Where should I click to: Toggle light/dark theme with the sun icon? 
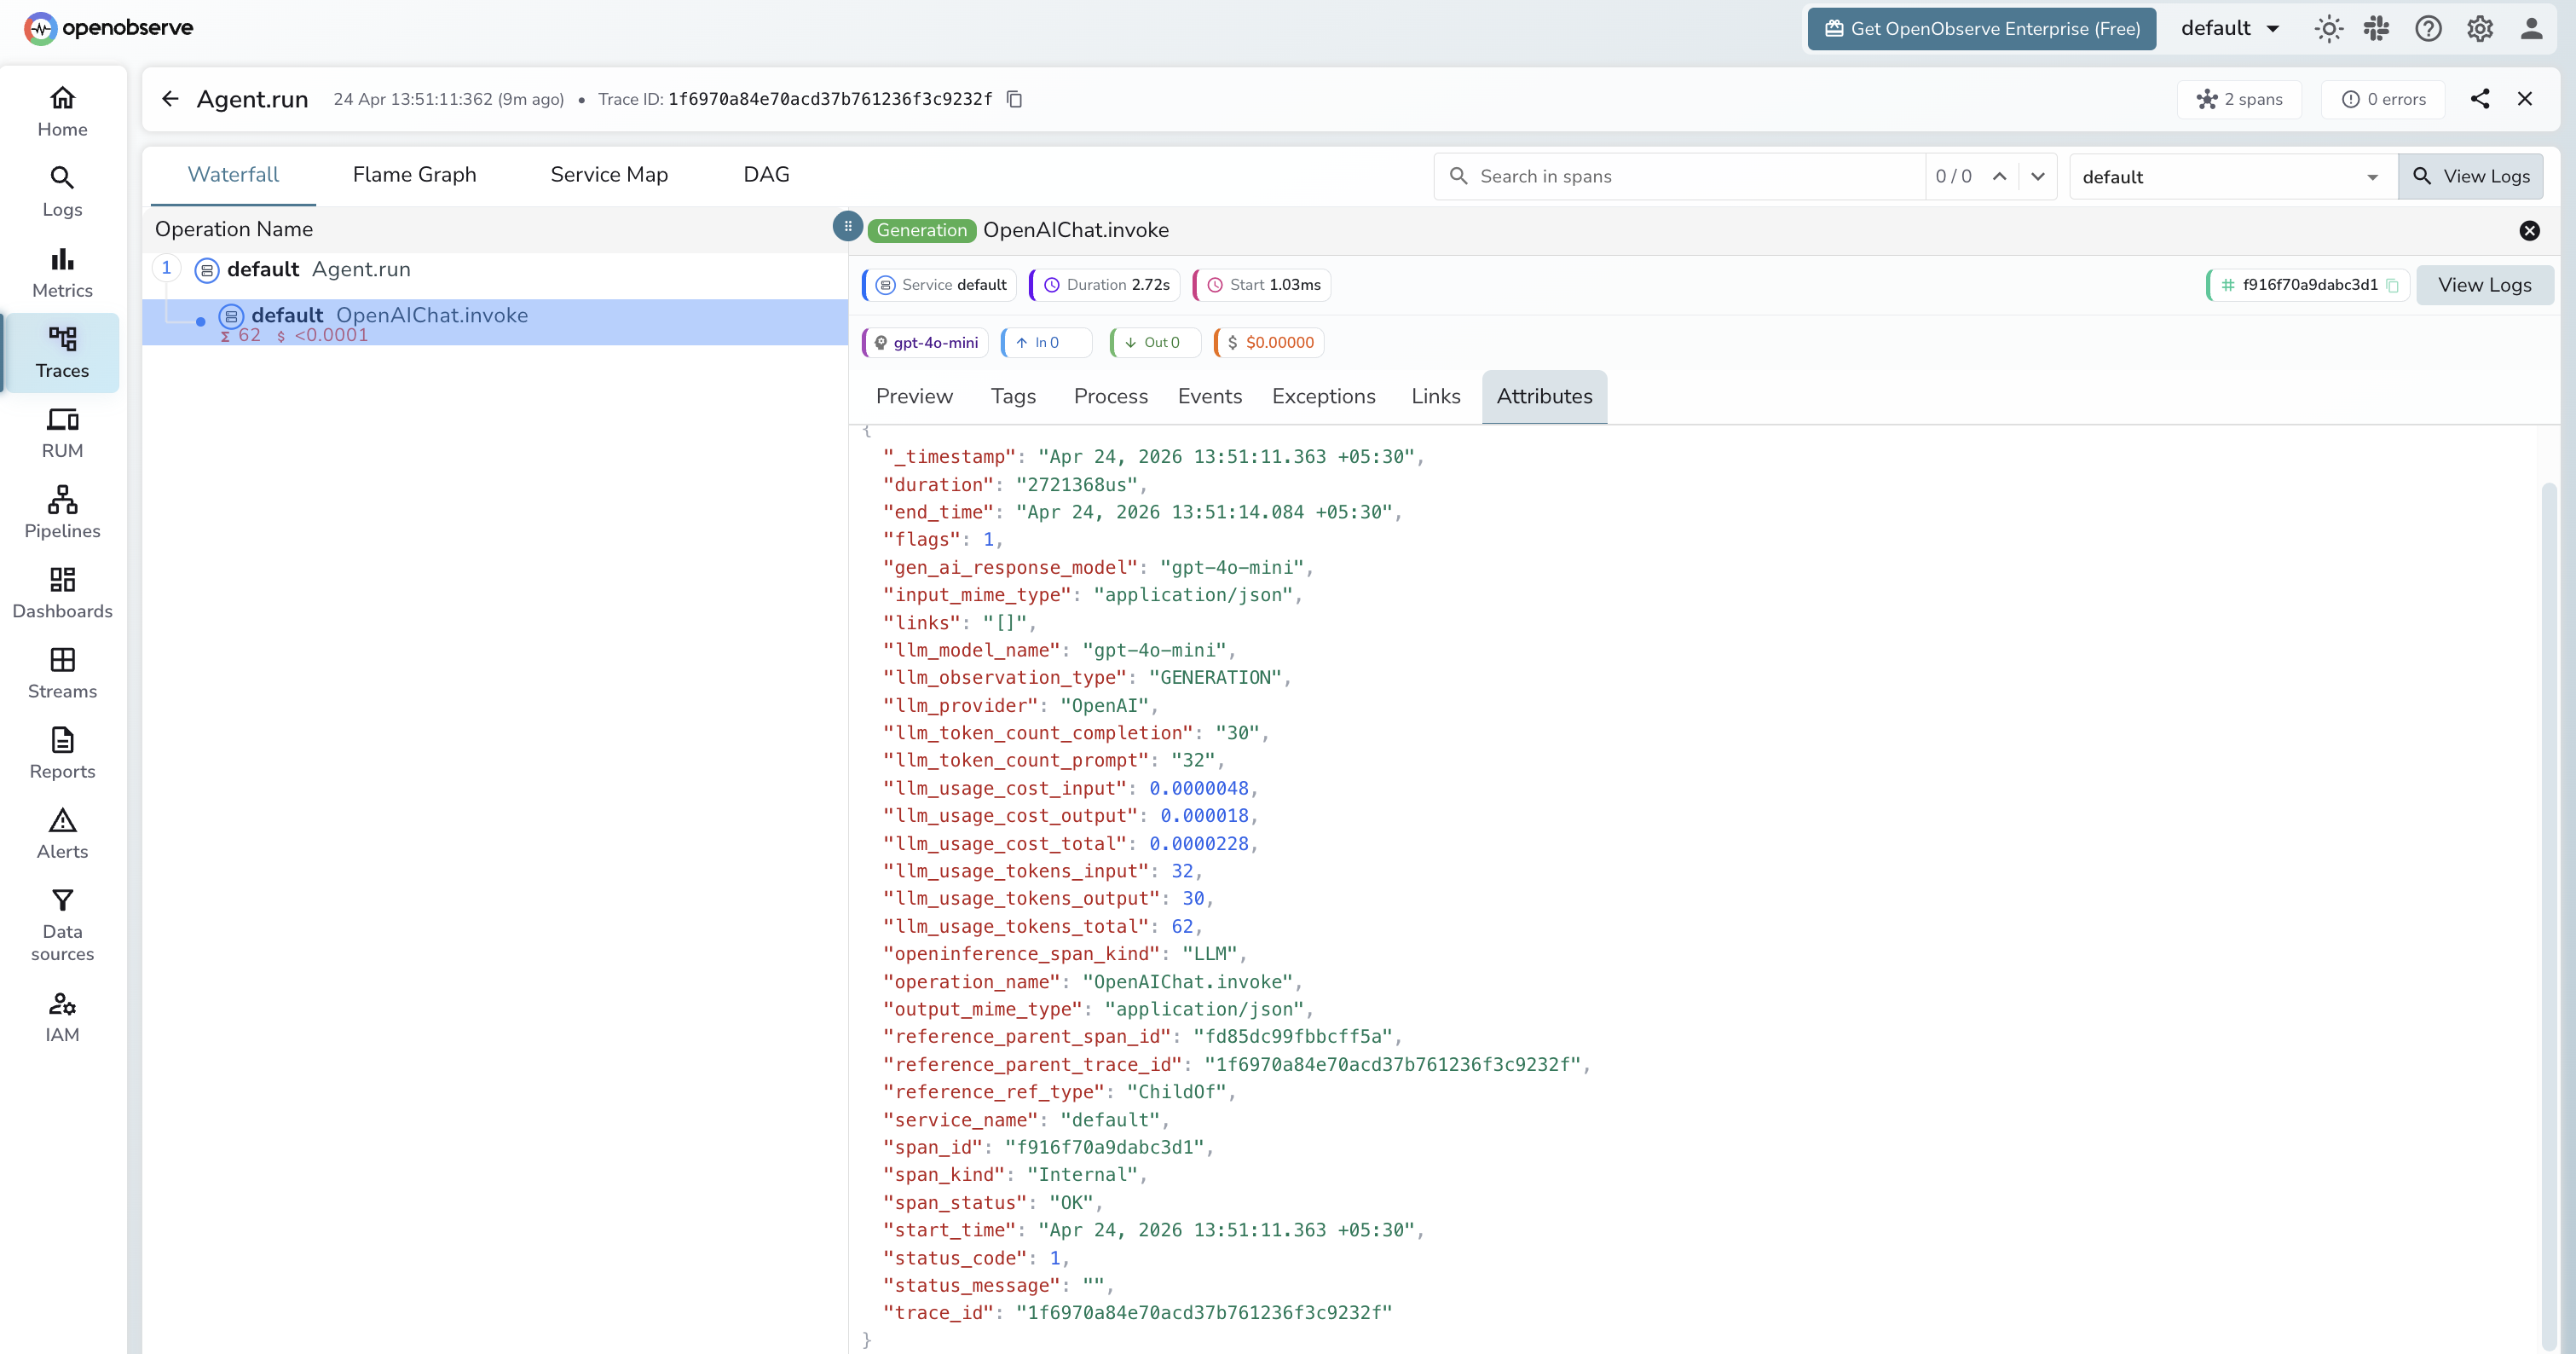click(2328, 28)
